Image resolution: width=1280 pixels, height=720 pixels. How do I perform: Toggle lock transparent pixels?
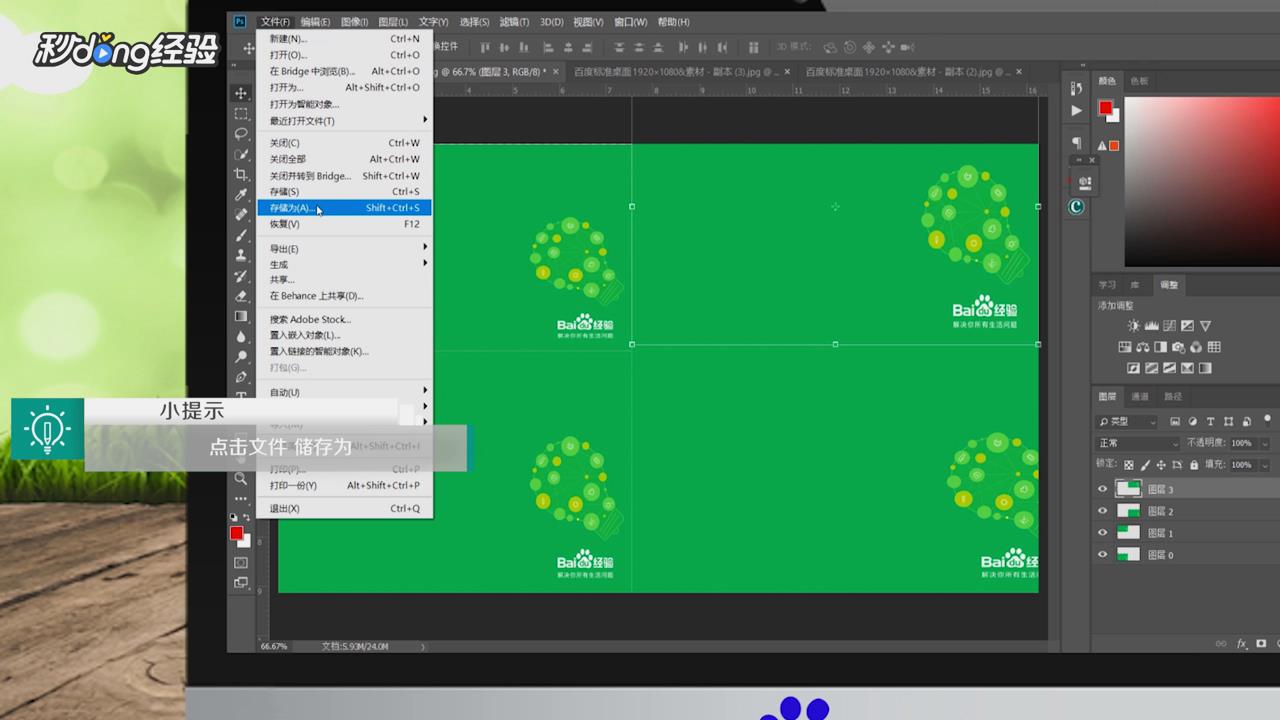(x=1129, y=465)
